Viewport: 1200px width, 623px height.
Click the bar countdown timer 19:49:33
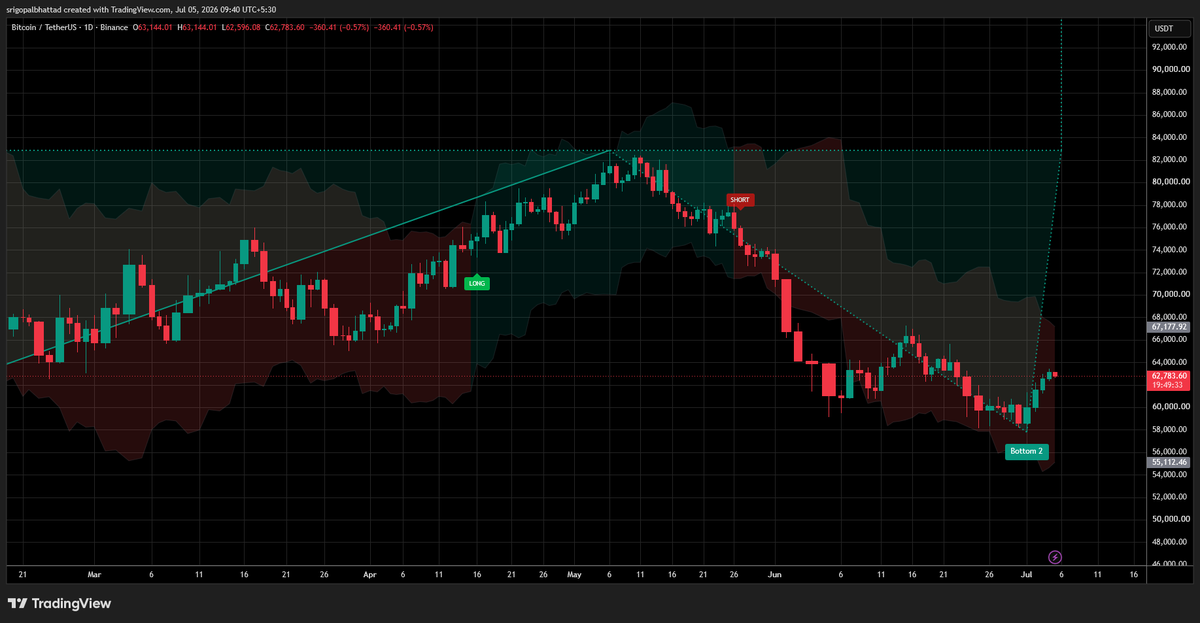click(1169, 385)
